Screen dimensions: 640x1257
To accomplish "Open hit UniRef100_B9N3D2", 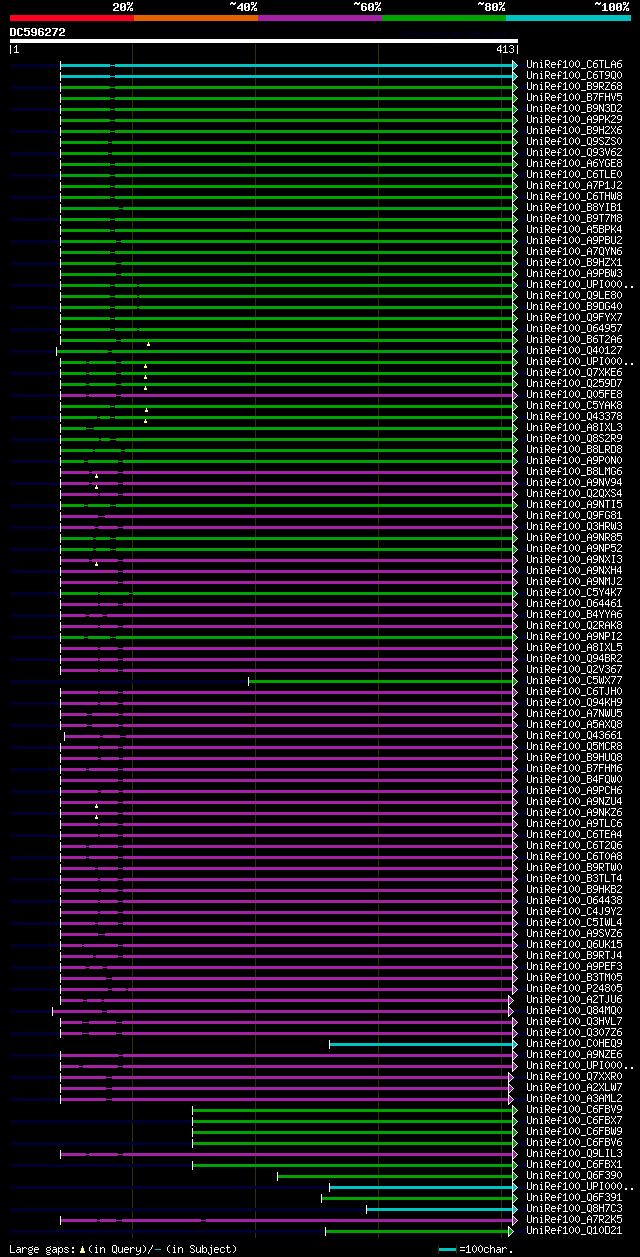I will (x=574, y=108).
